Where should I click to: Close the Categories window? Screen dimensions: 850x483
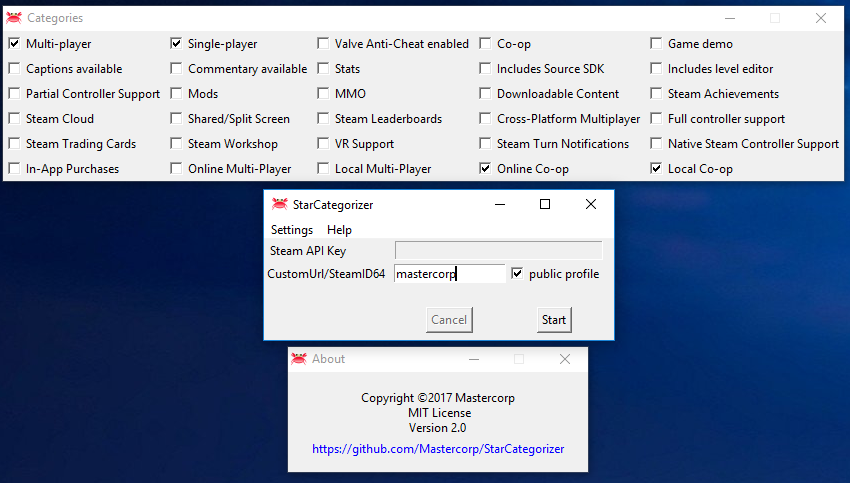(x=821, y=18)
